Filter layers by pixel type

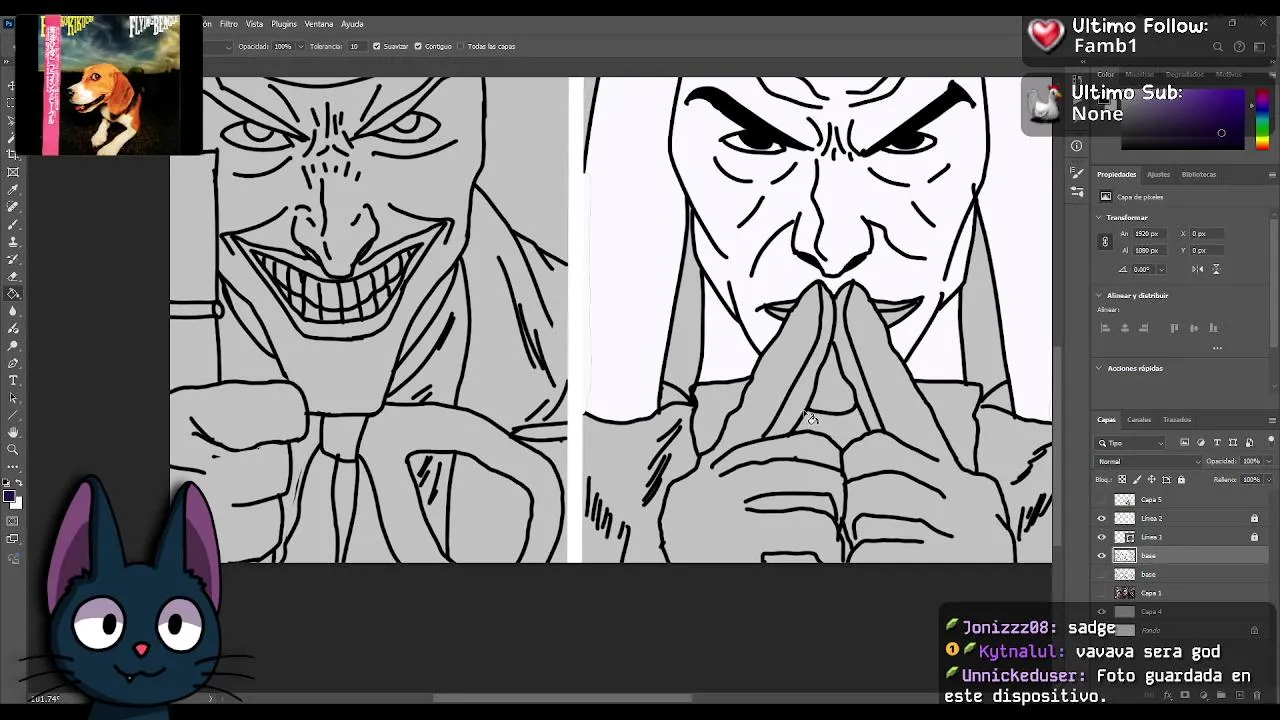(x=1184, y=442)
